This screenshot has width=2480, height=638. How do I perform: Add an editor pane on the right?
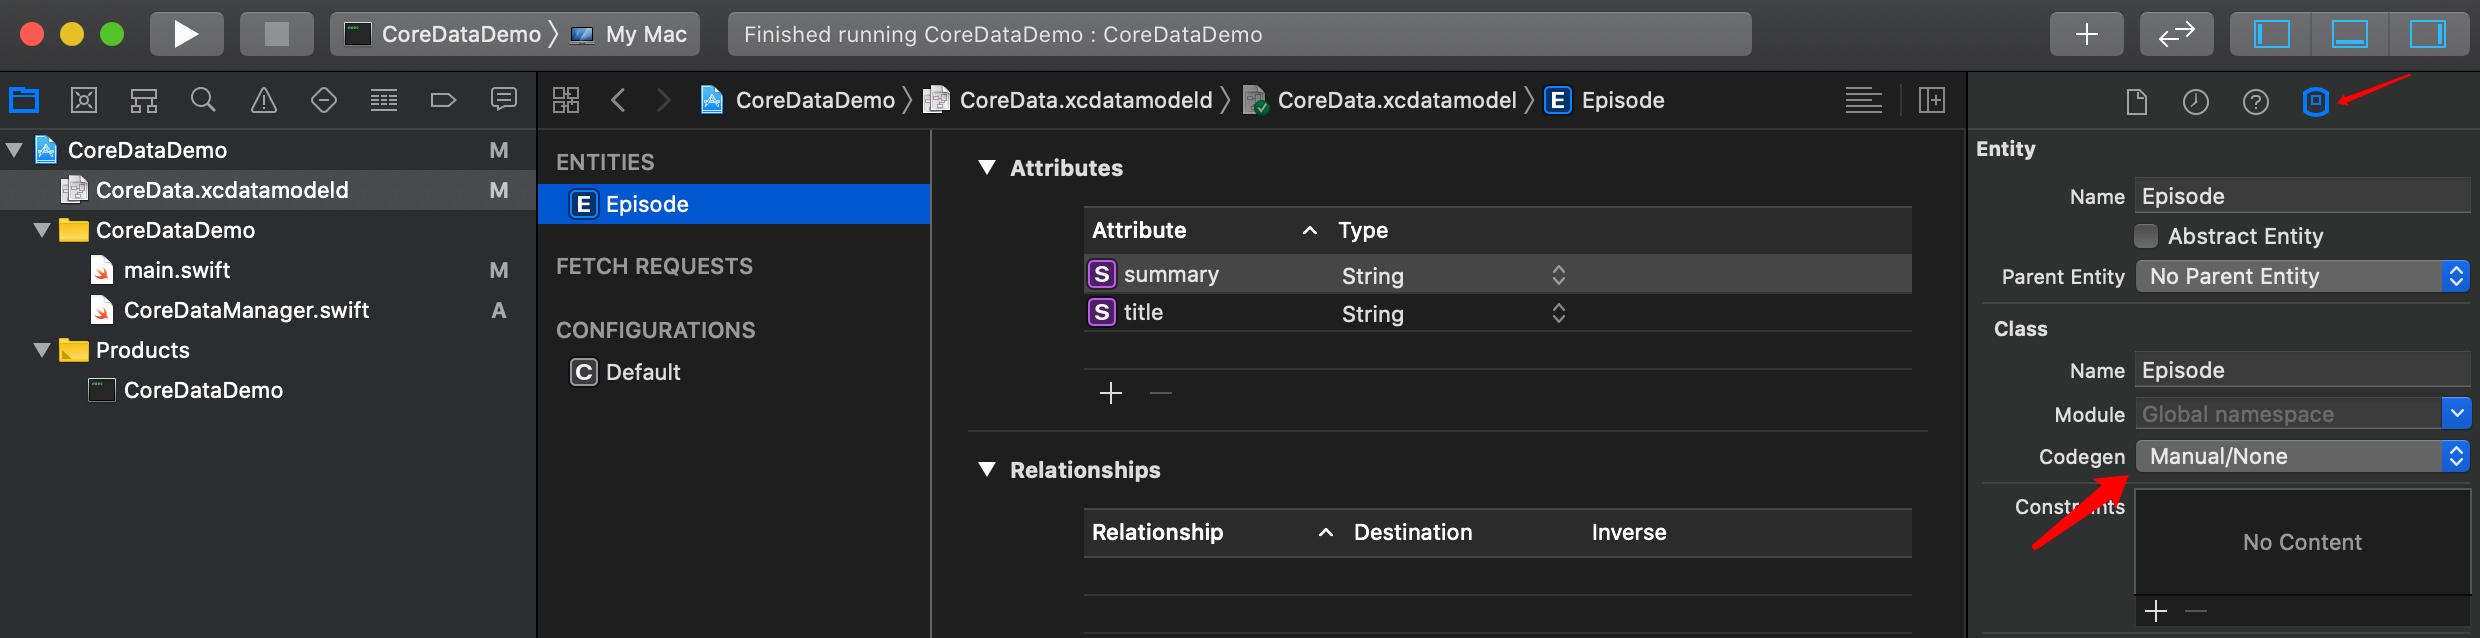pos(1932,100)
